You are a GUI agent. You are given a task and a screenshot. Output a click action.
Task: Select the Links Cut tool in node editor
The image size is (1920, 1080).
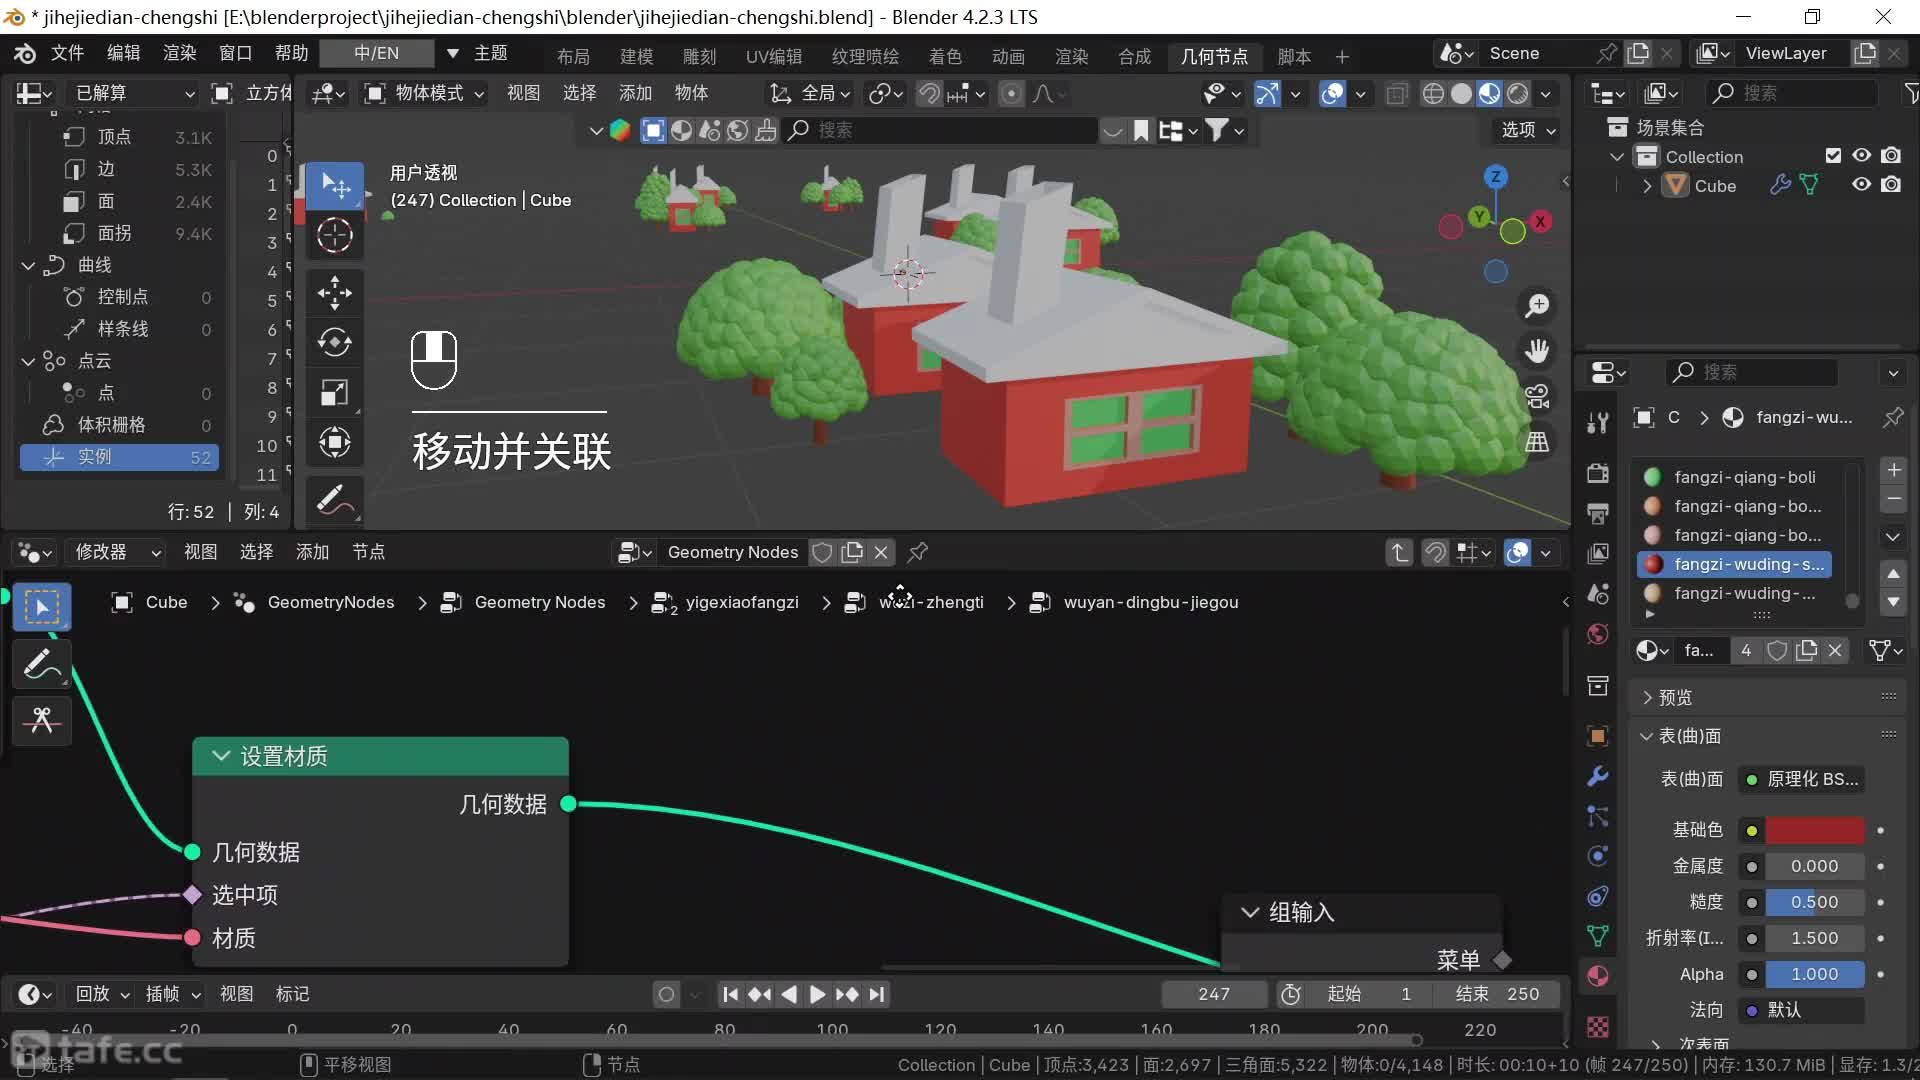42,720
